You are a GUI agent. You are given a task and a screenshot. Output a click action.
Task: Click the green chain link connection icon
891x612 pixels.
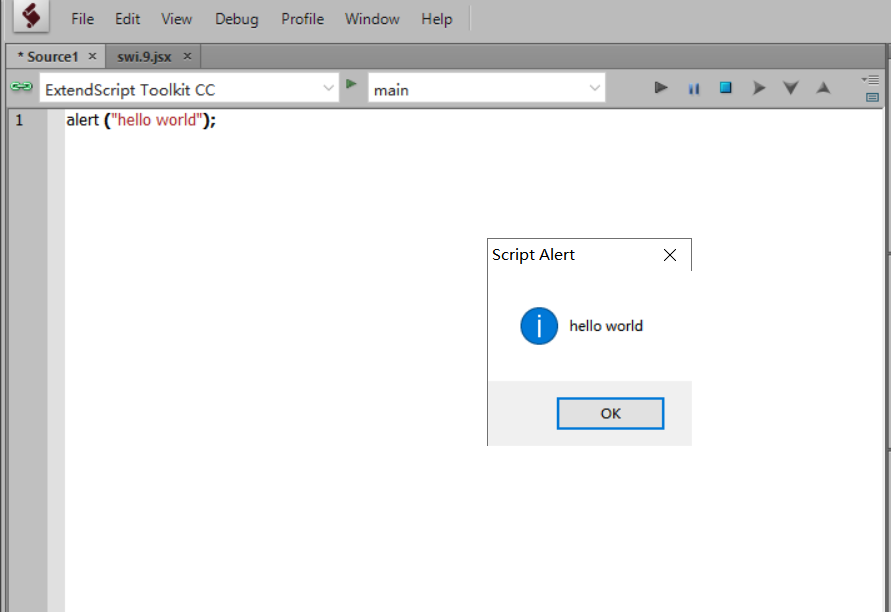click(x=22, y=86)
